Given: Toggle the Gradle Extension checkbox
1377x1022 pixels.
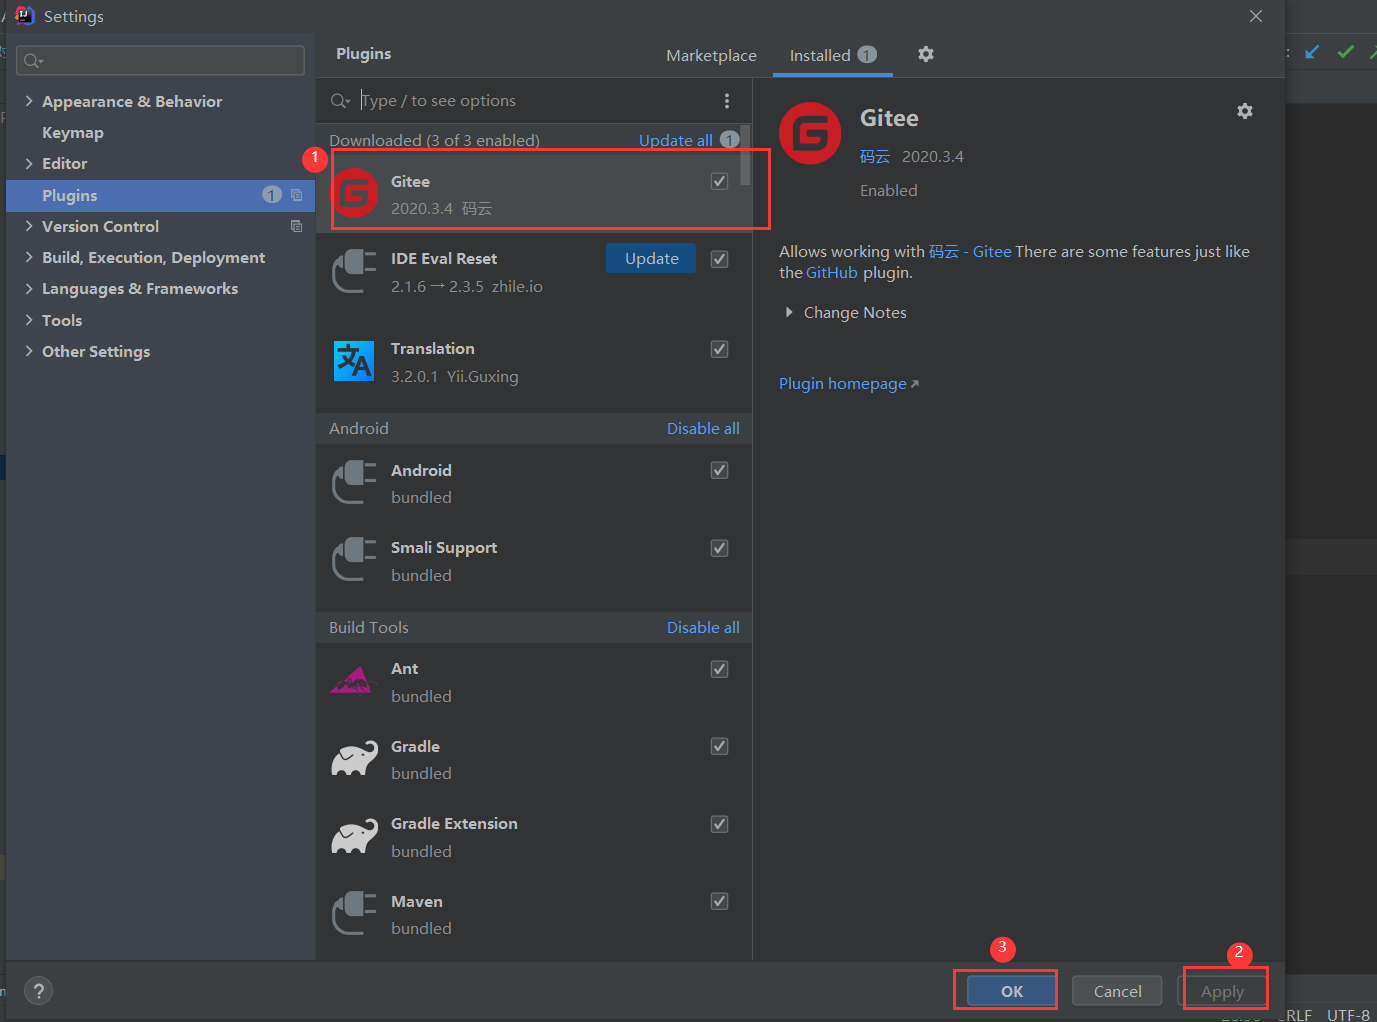Looking at the screenshot, I should tap(719, 824).
